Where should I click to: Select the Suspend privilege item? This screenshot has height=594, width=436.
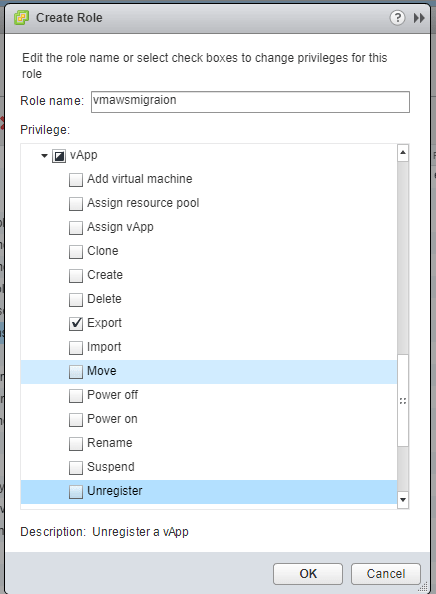click(x=111, y=467)
